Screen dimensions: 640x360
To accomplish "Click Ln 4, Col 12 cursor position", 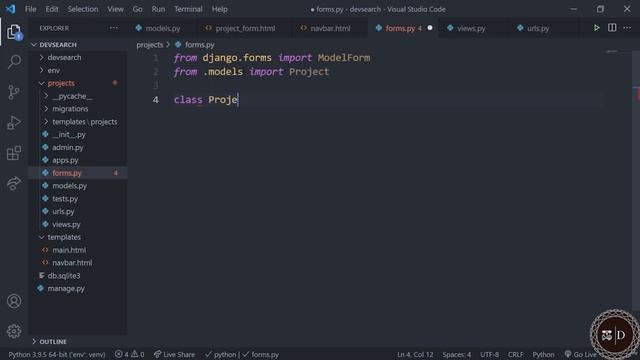I will pos(415,354).
